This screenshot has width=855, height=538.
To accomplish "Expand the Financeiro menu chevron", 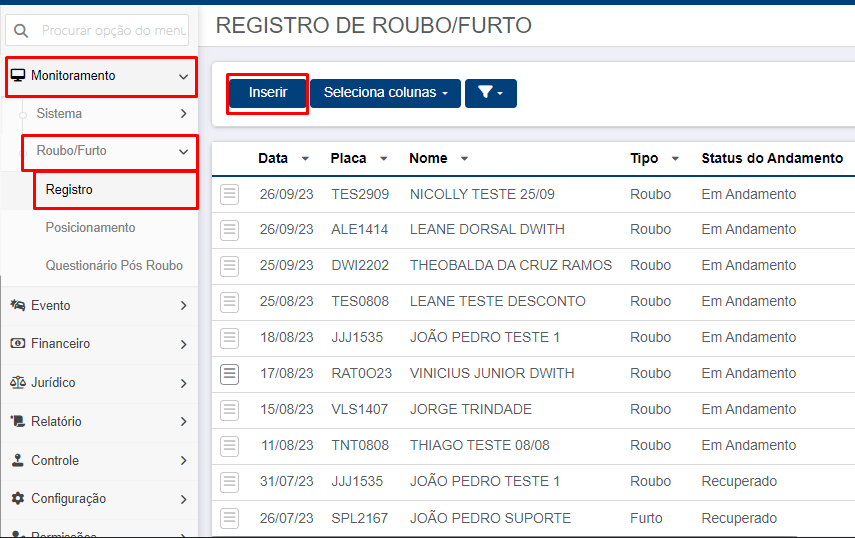I will click(x=184, y=344).
